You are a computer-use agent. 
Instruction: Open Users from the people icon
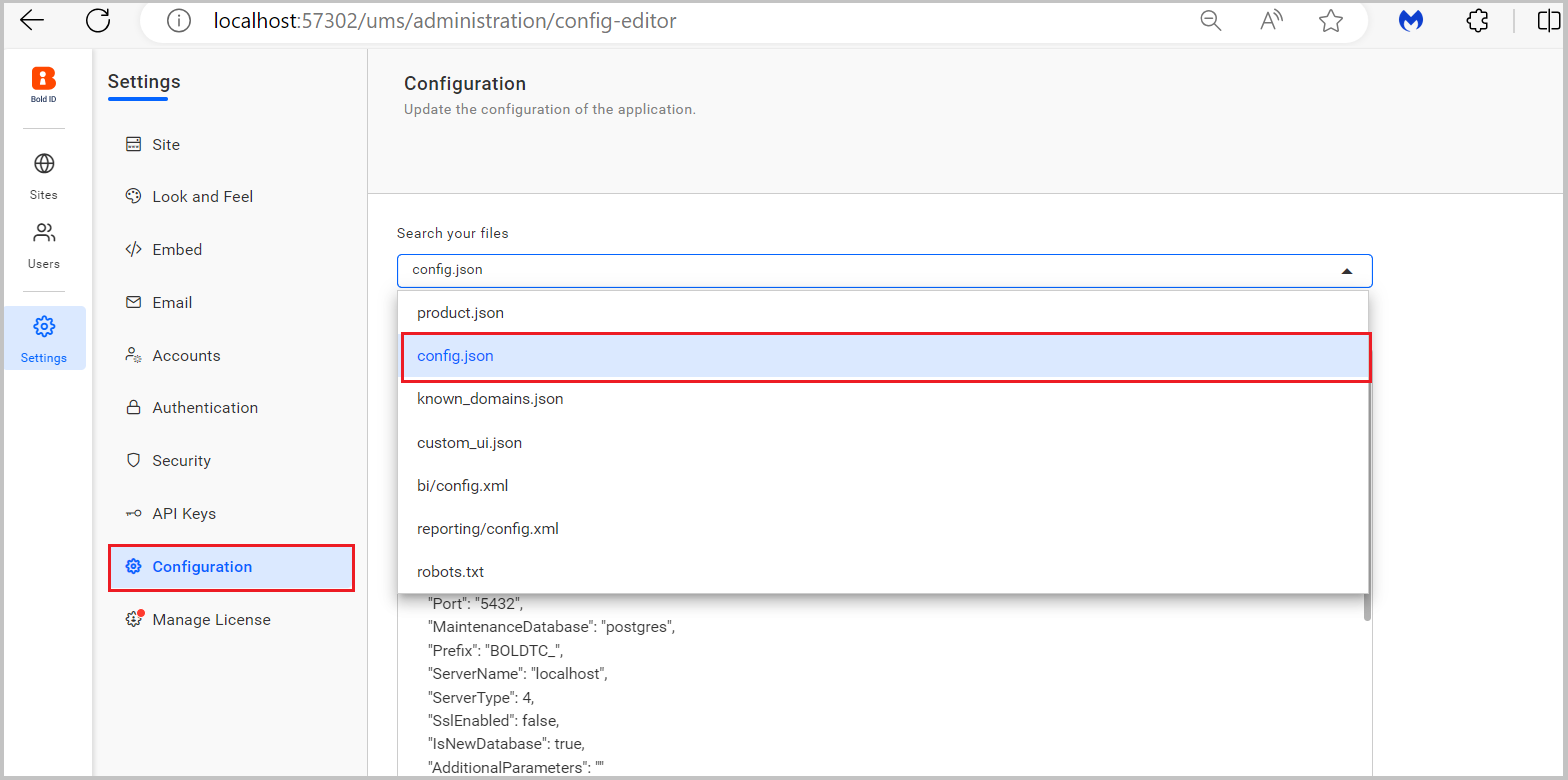tap(44, 233)
